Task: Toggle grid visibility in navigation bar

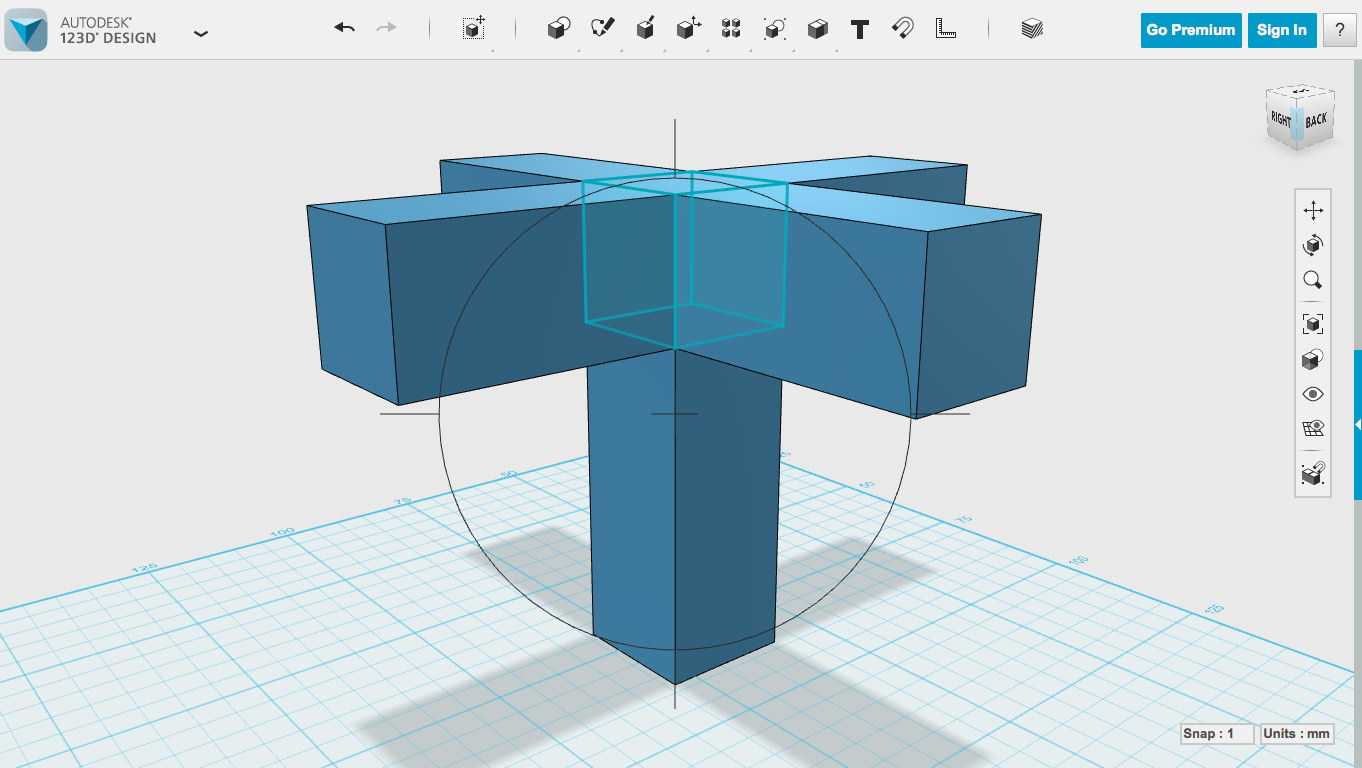Action: [x=1313, y=429]
